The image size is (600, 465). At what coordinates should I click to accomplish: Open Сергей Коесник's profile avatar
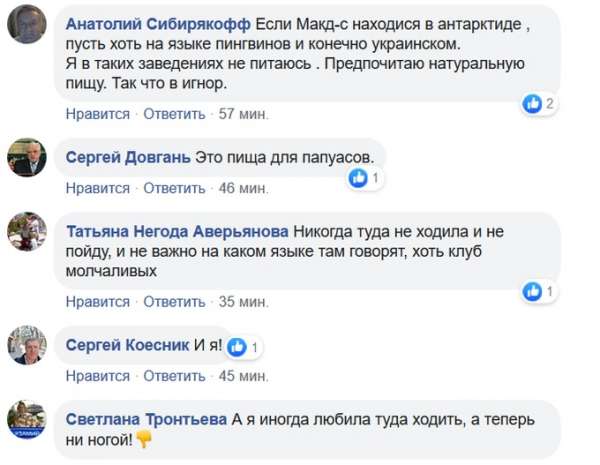click(27, 346)
